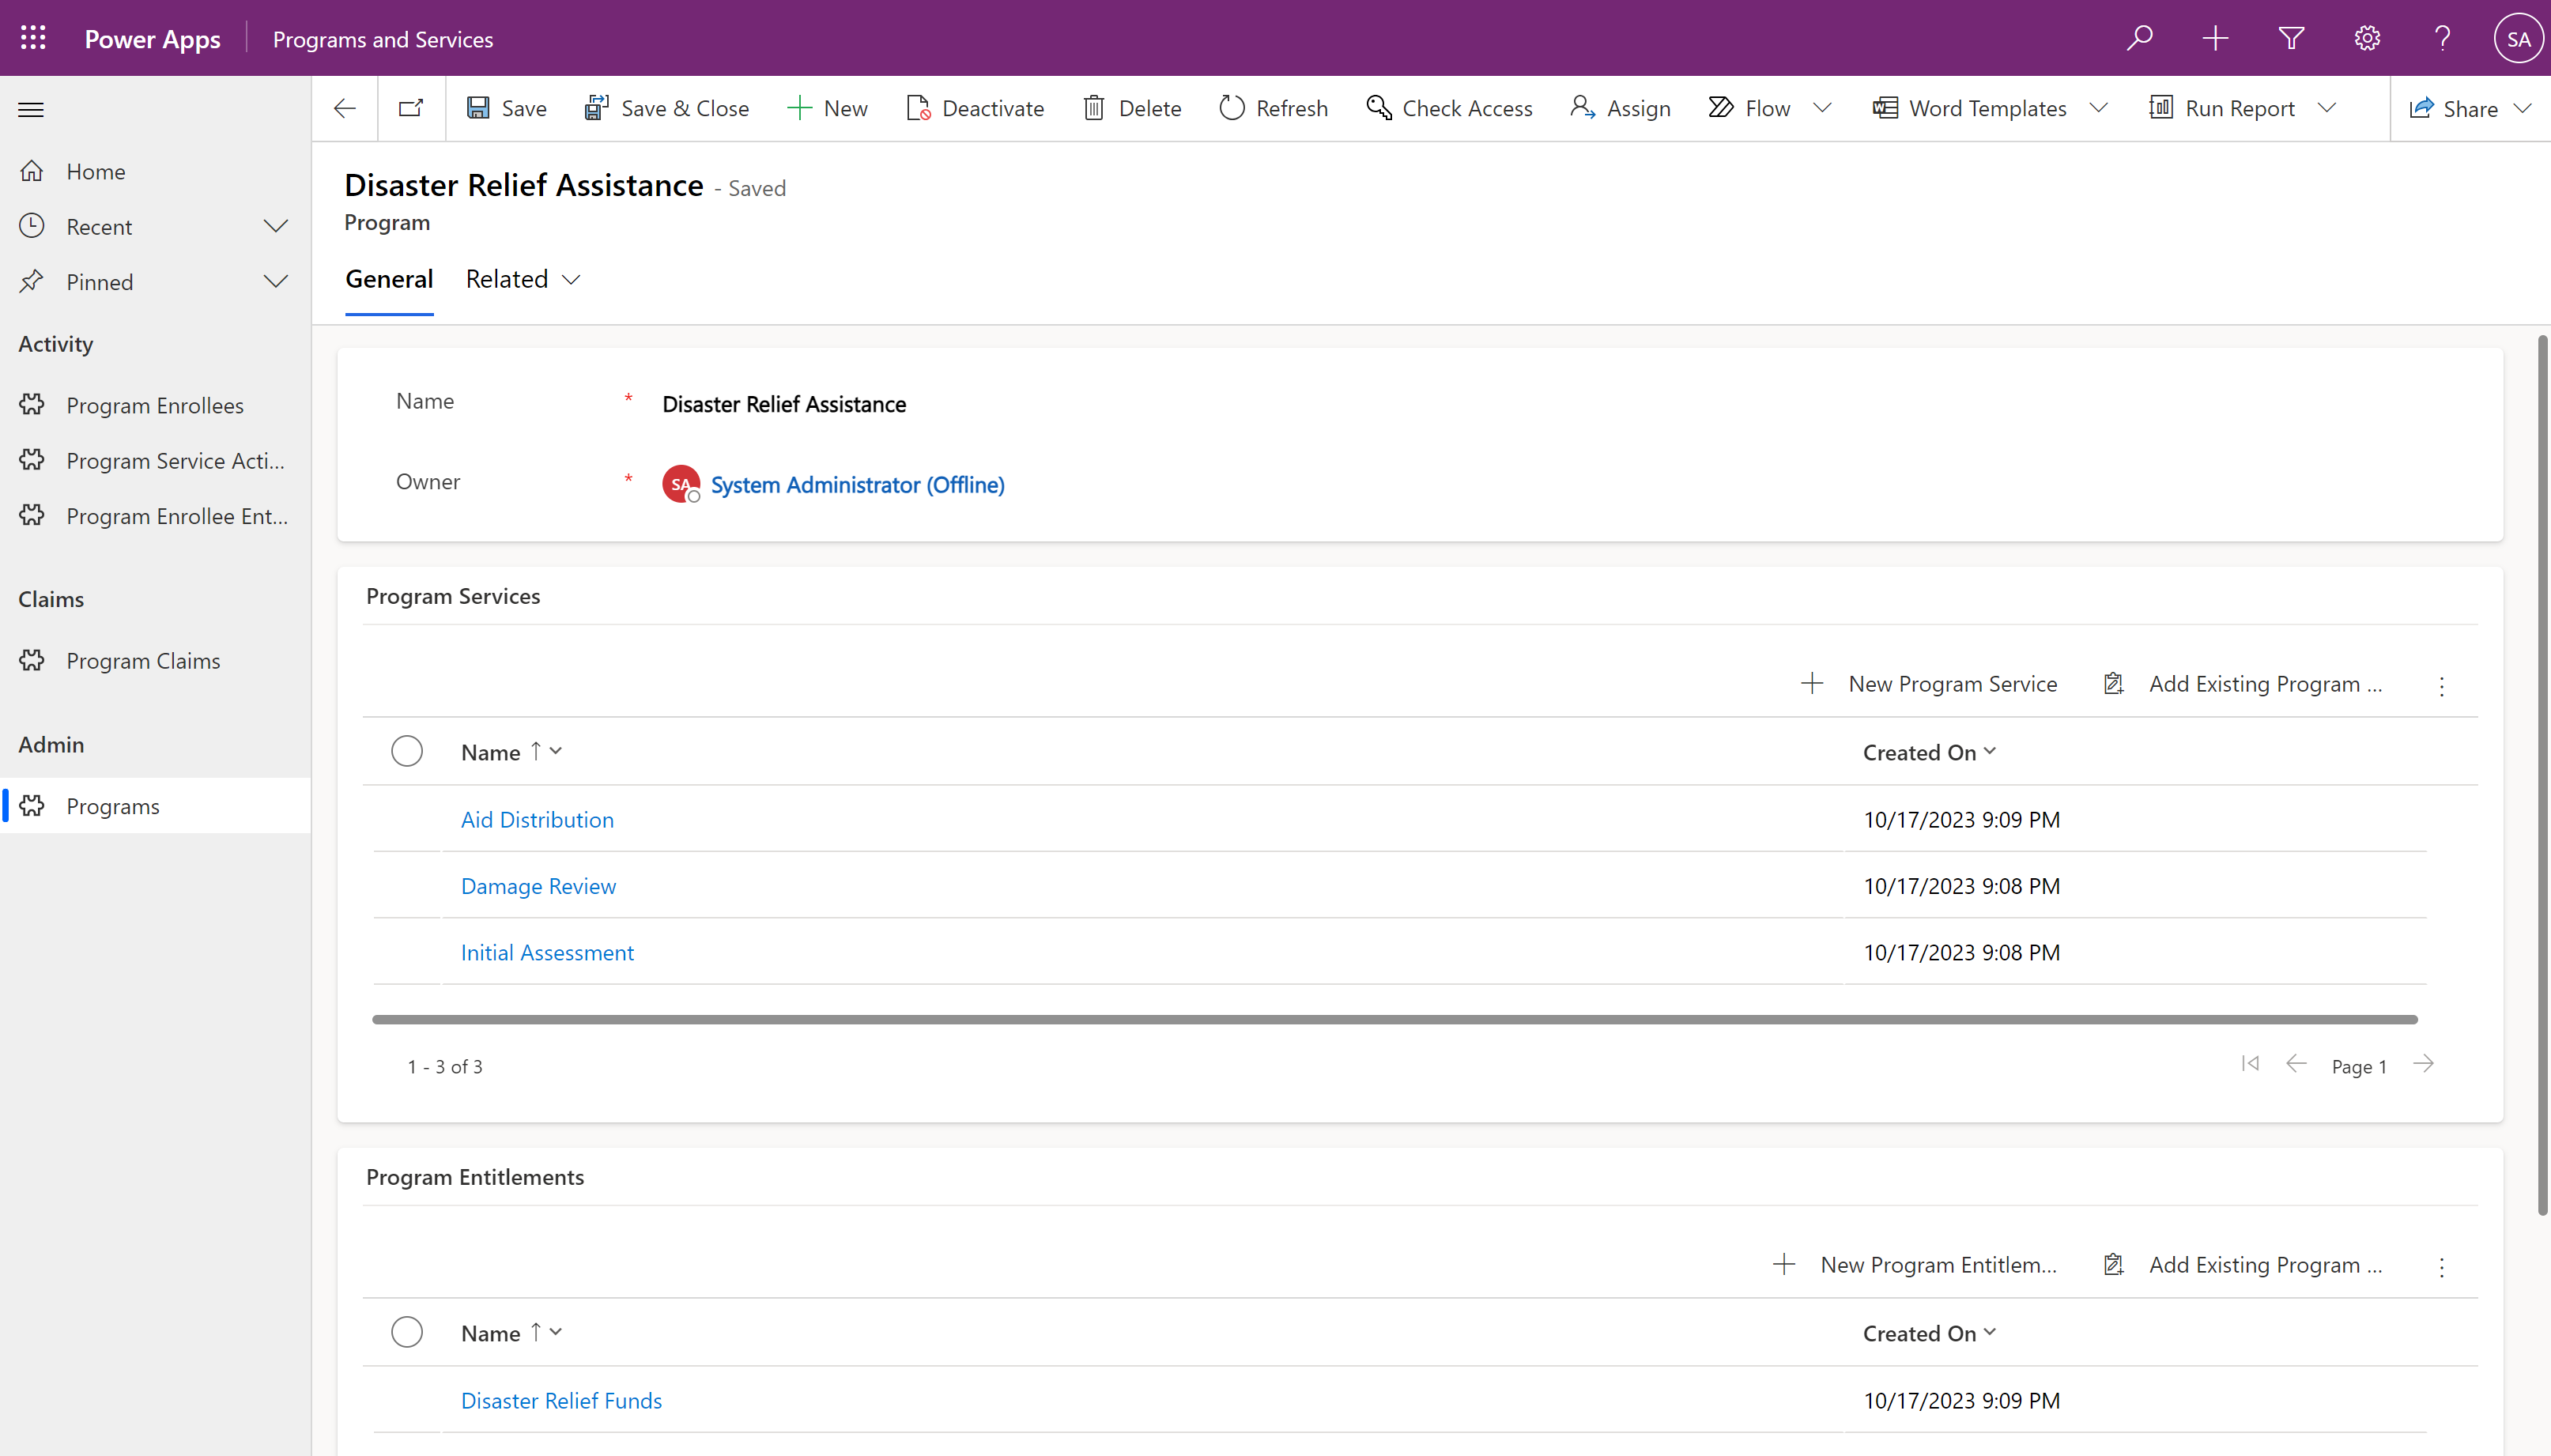
Task: Go to Home in the sidebar
Action: pos(155,171)
